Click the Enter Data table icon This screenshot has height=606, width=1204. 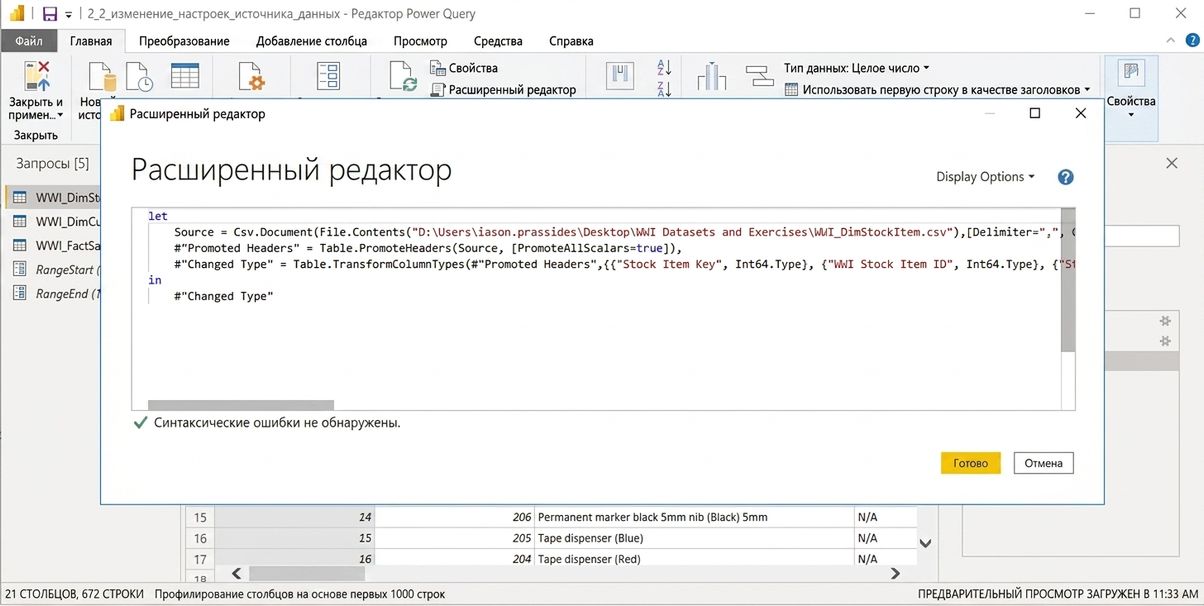185,77
